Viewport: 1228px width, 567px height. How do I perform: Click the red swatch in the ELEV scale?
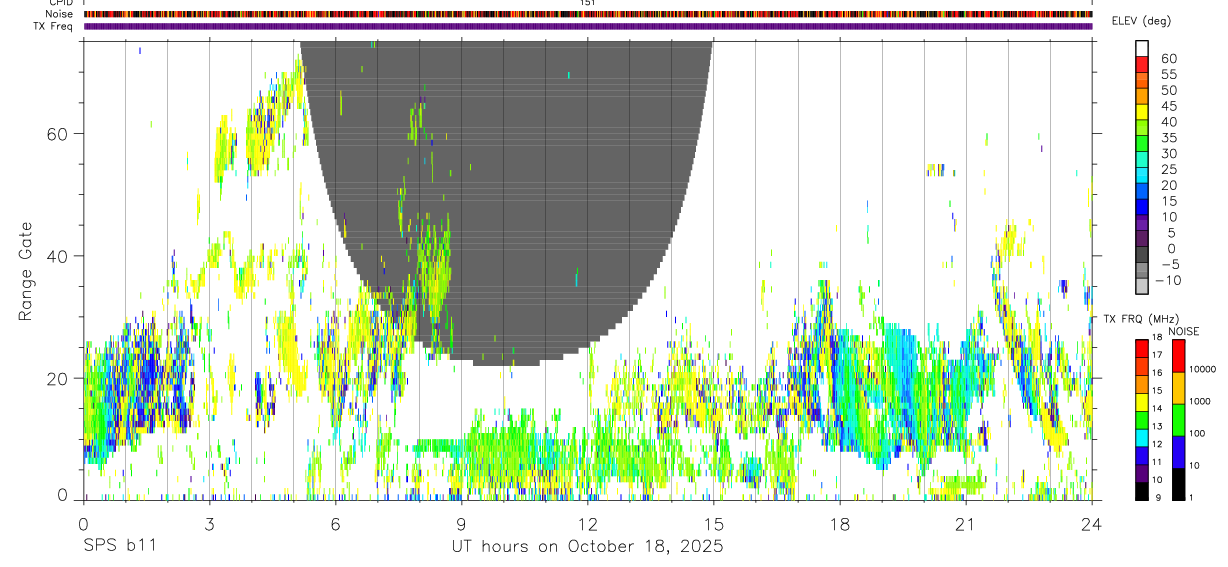tap(1142, 63)
